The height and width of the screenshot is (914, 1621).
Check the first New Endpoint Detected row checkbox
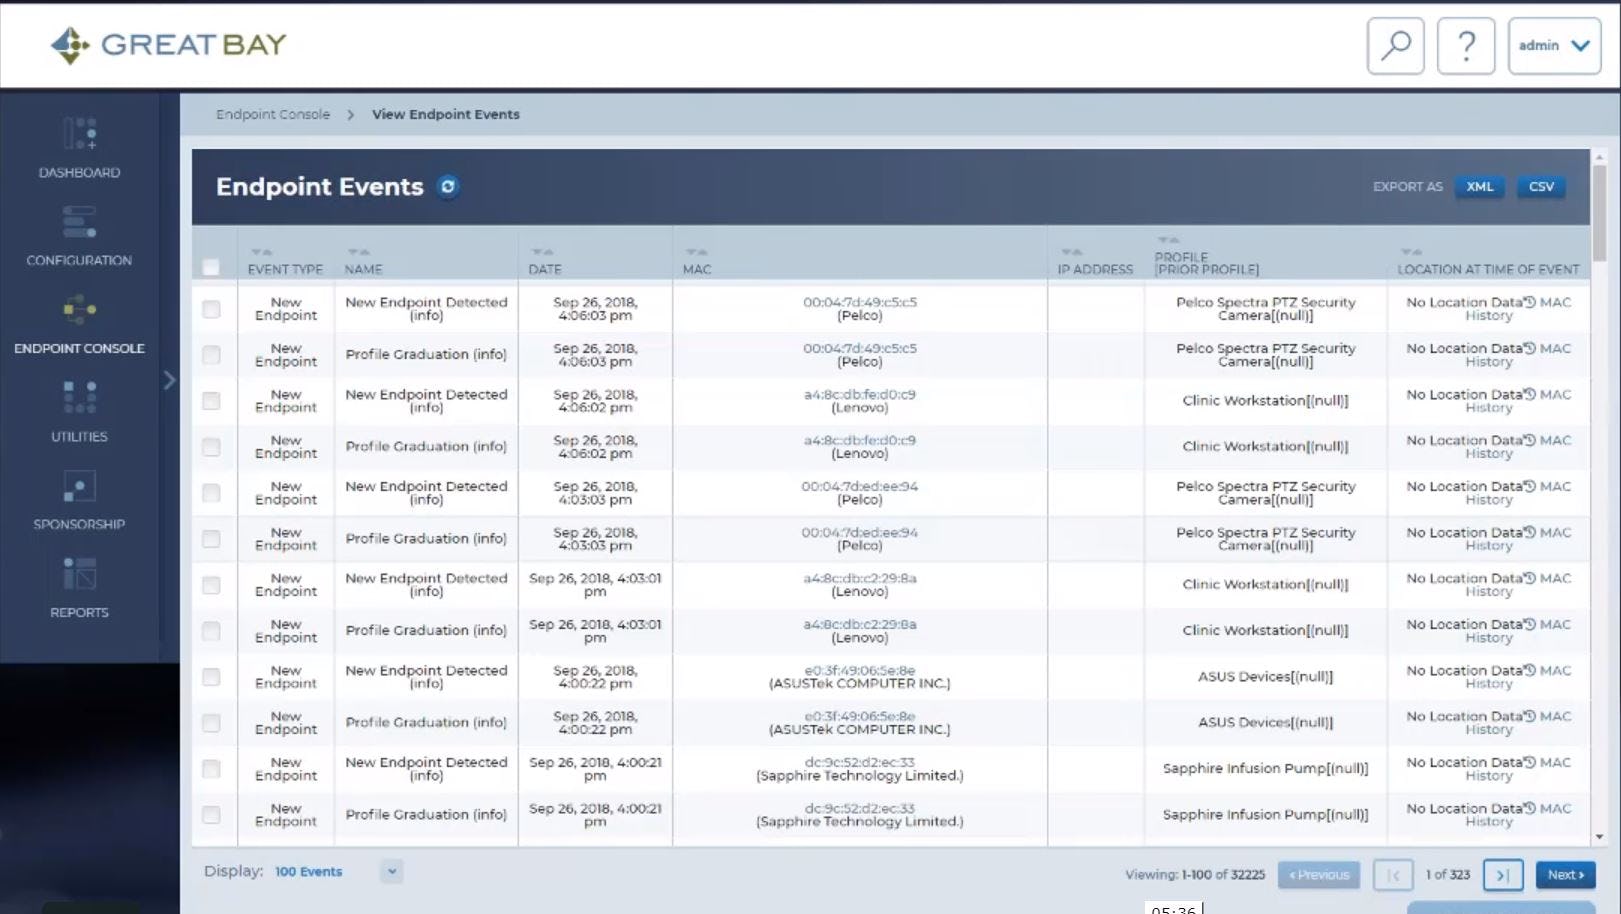211,309
